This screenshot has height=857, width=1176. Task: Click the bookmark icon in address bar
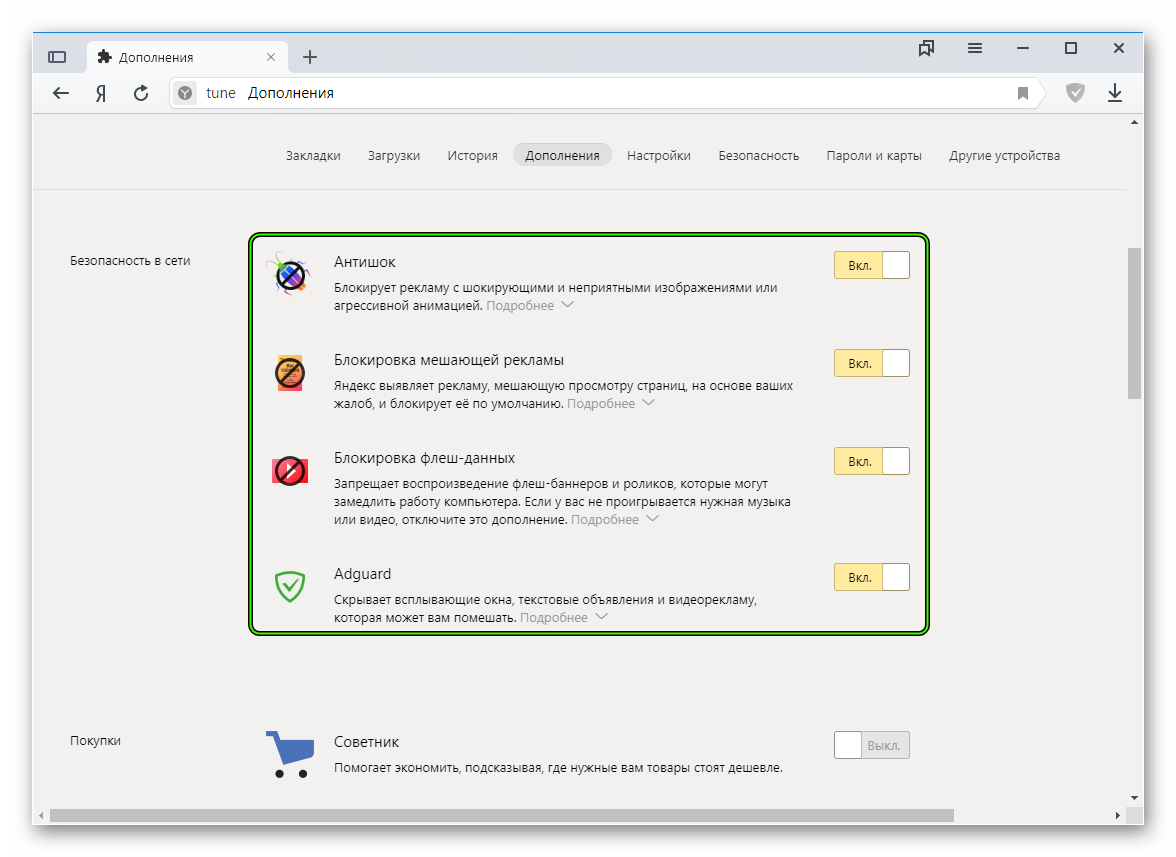click(x=1022, y=93)
